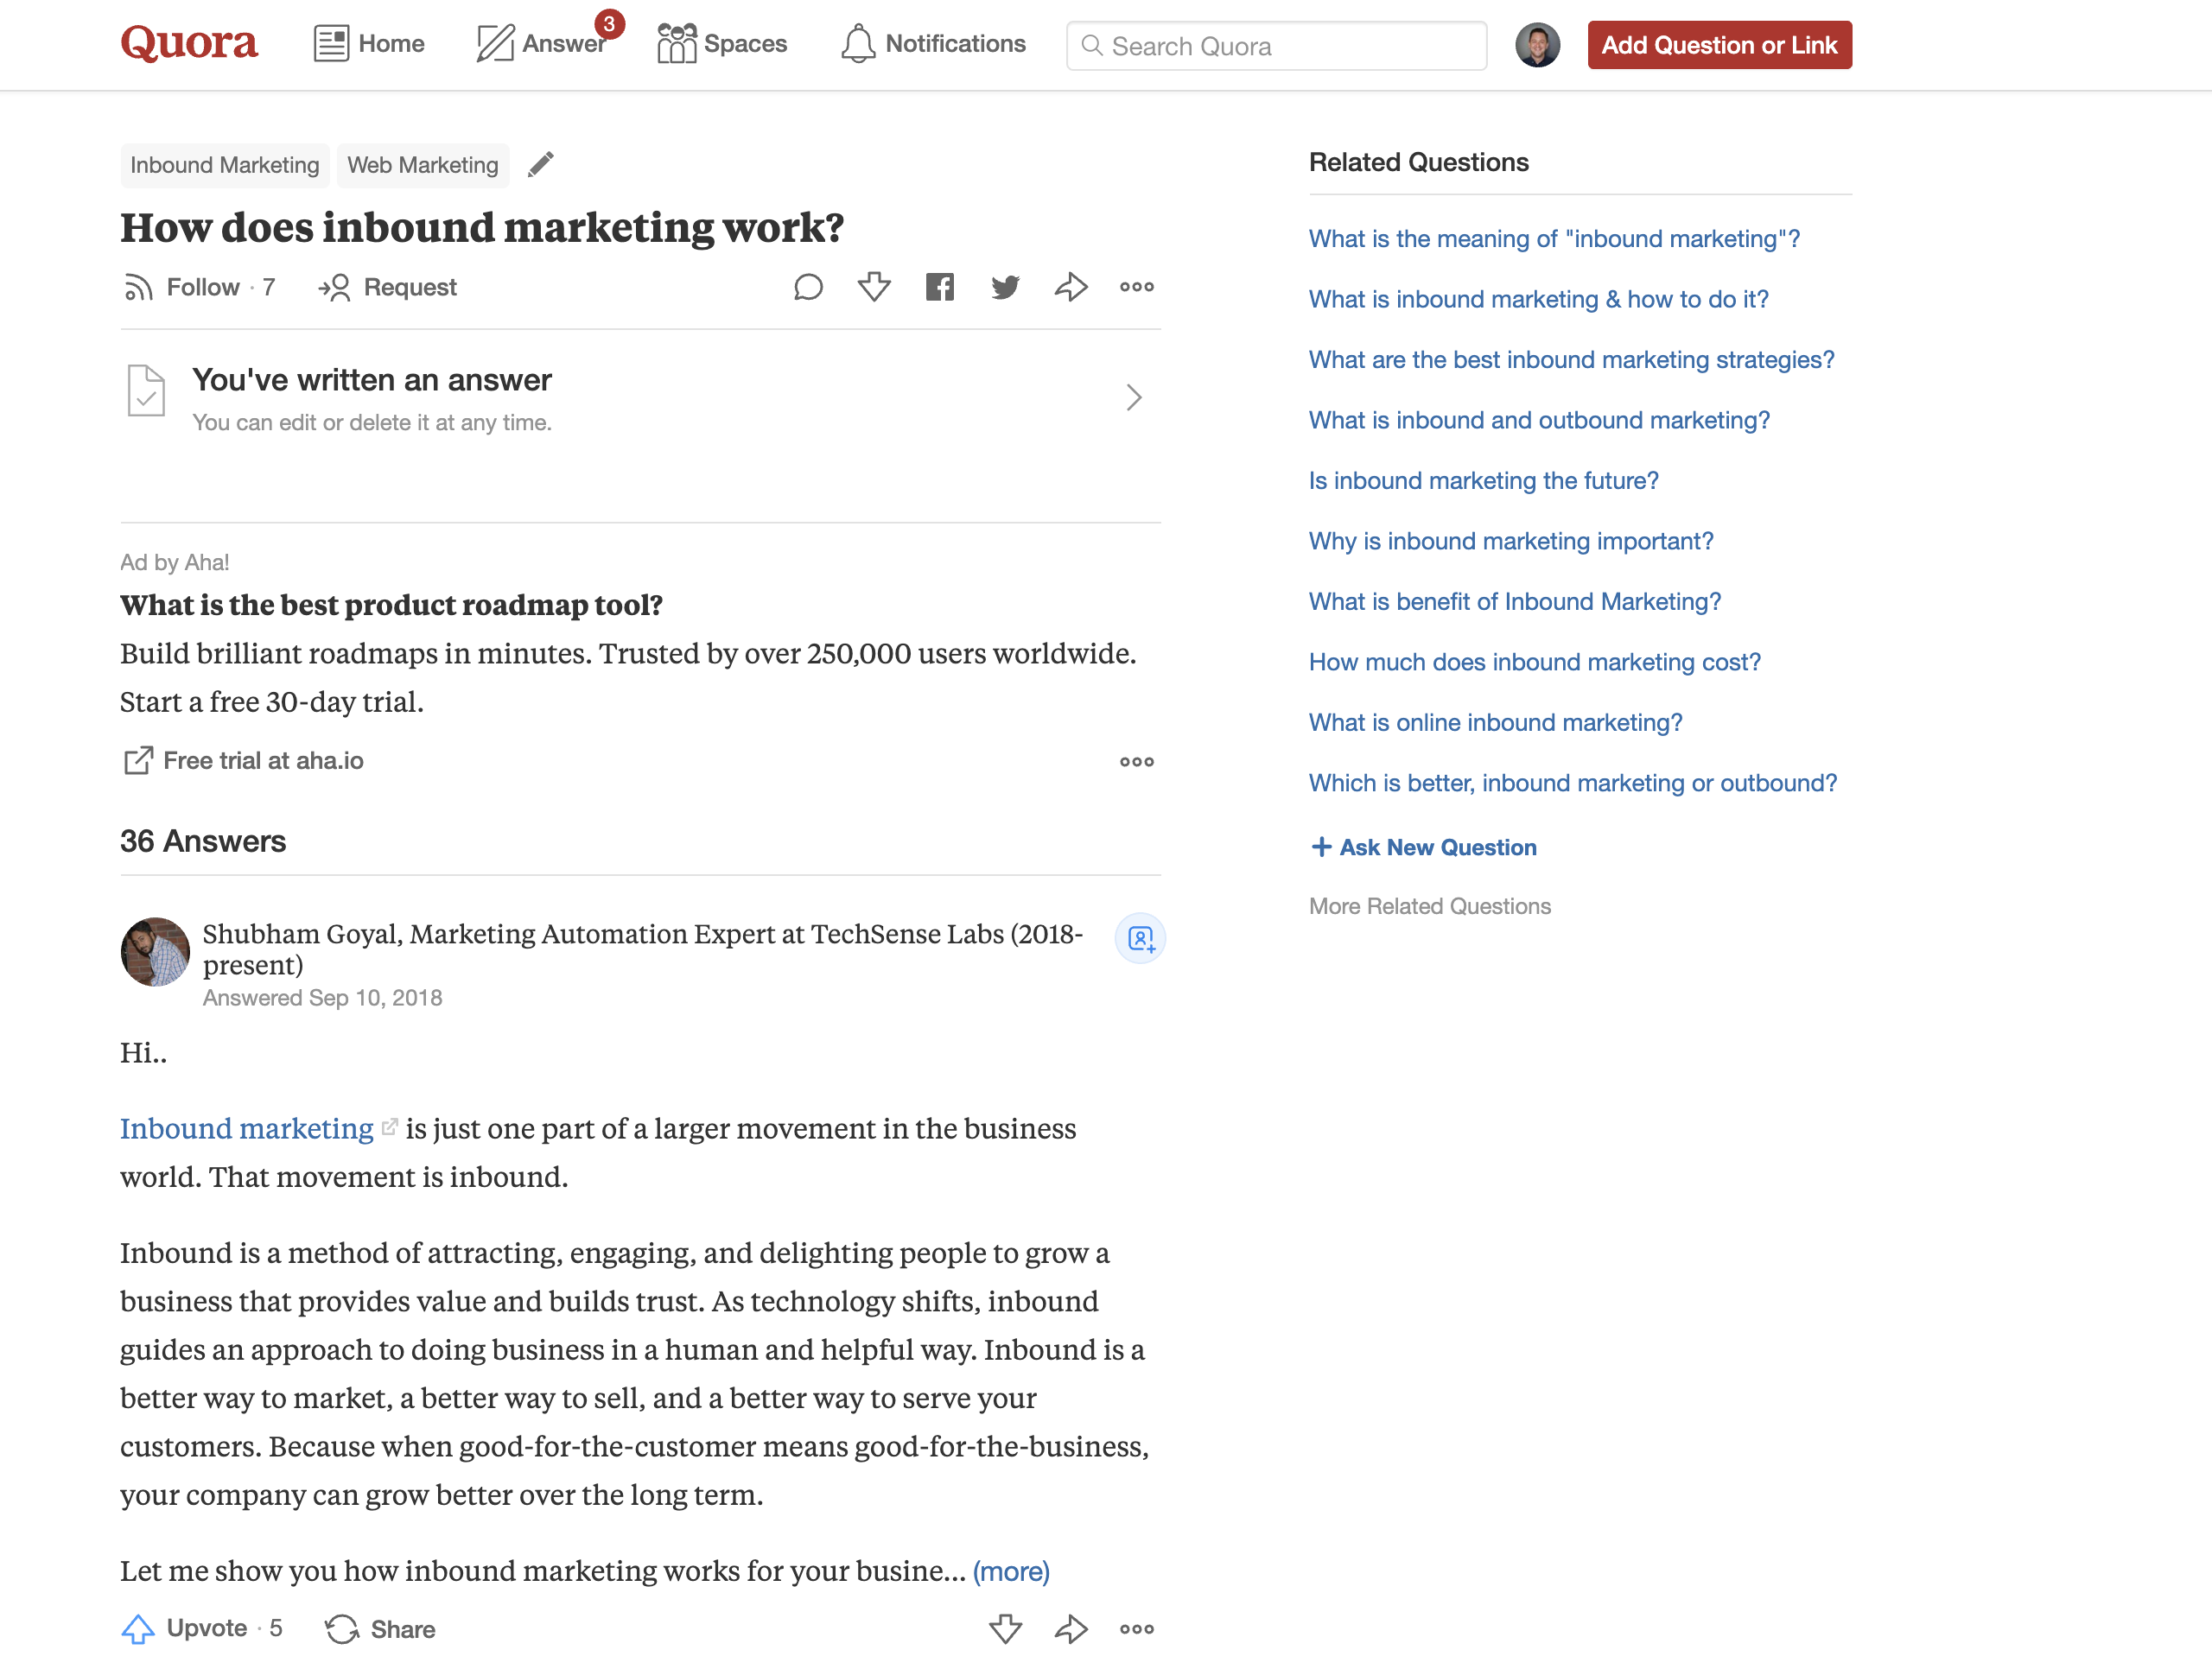Click the comment bubble icon under question
Screen dimensions: 2212x1669
[808, 288]
